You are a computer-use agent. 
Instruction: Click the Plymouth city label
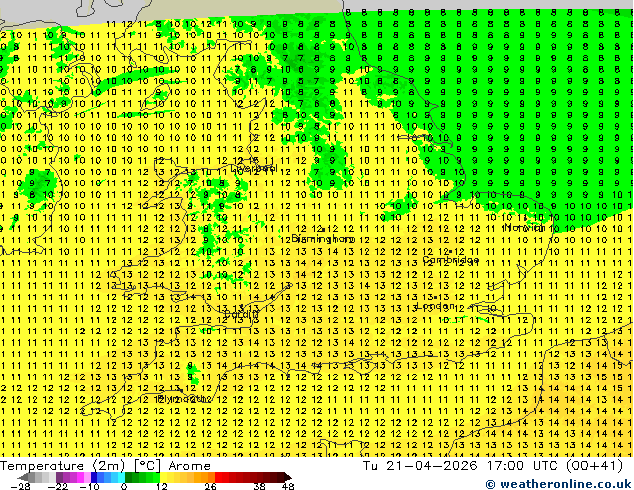tap(183, 399)
